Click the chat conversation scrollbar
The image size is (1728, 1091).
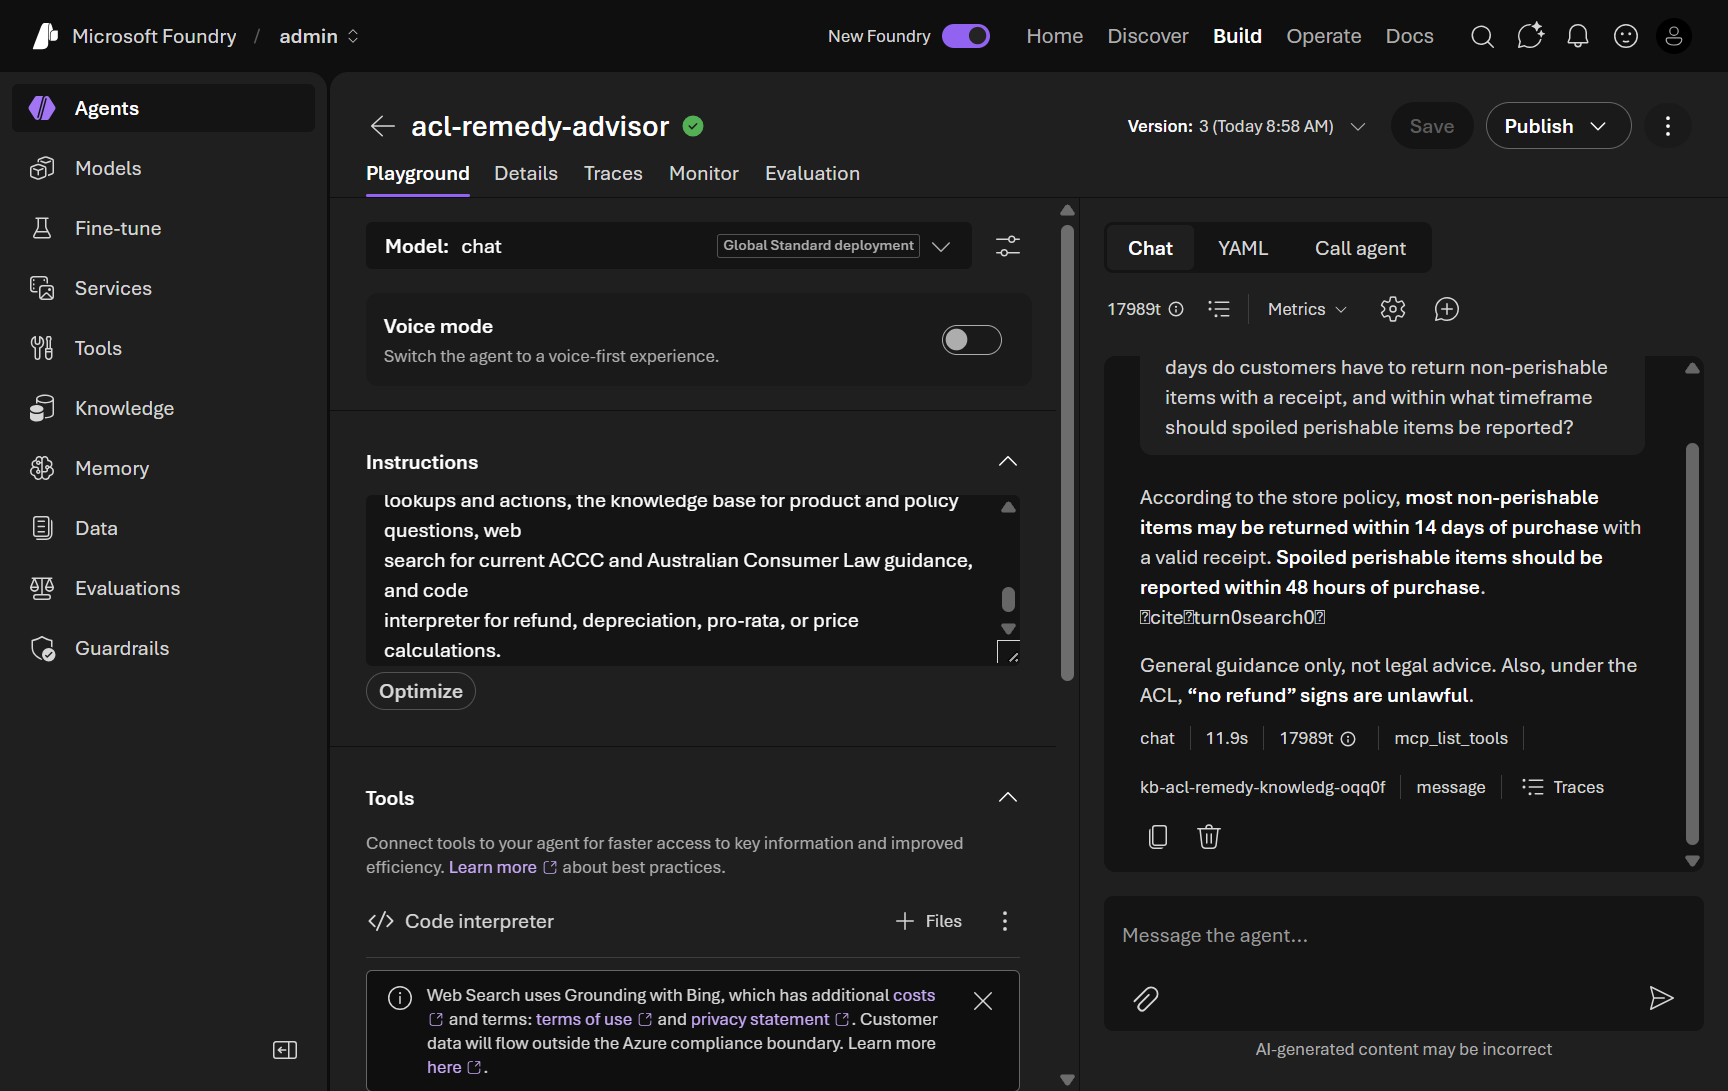tap(1692, 643)
